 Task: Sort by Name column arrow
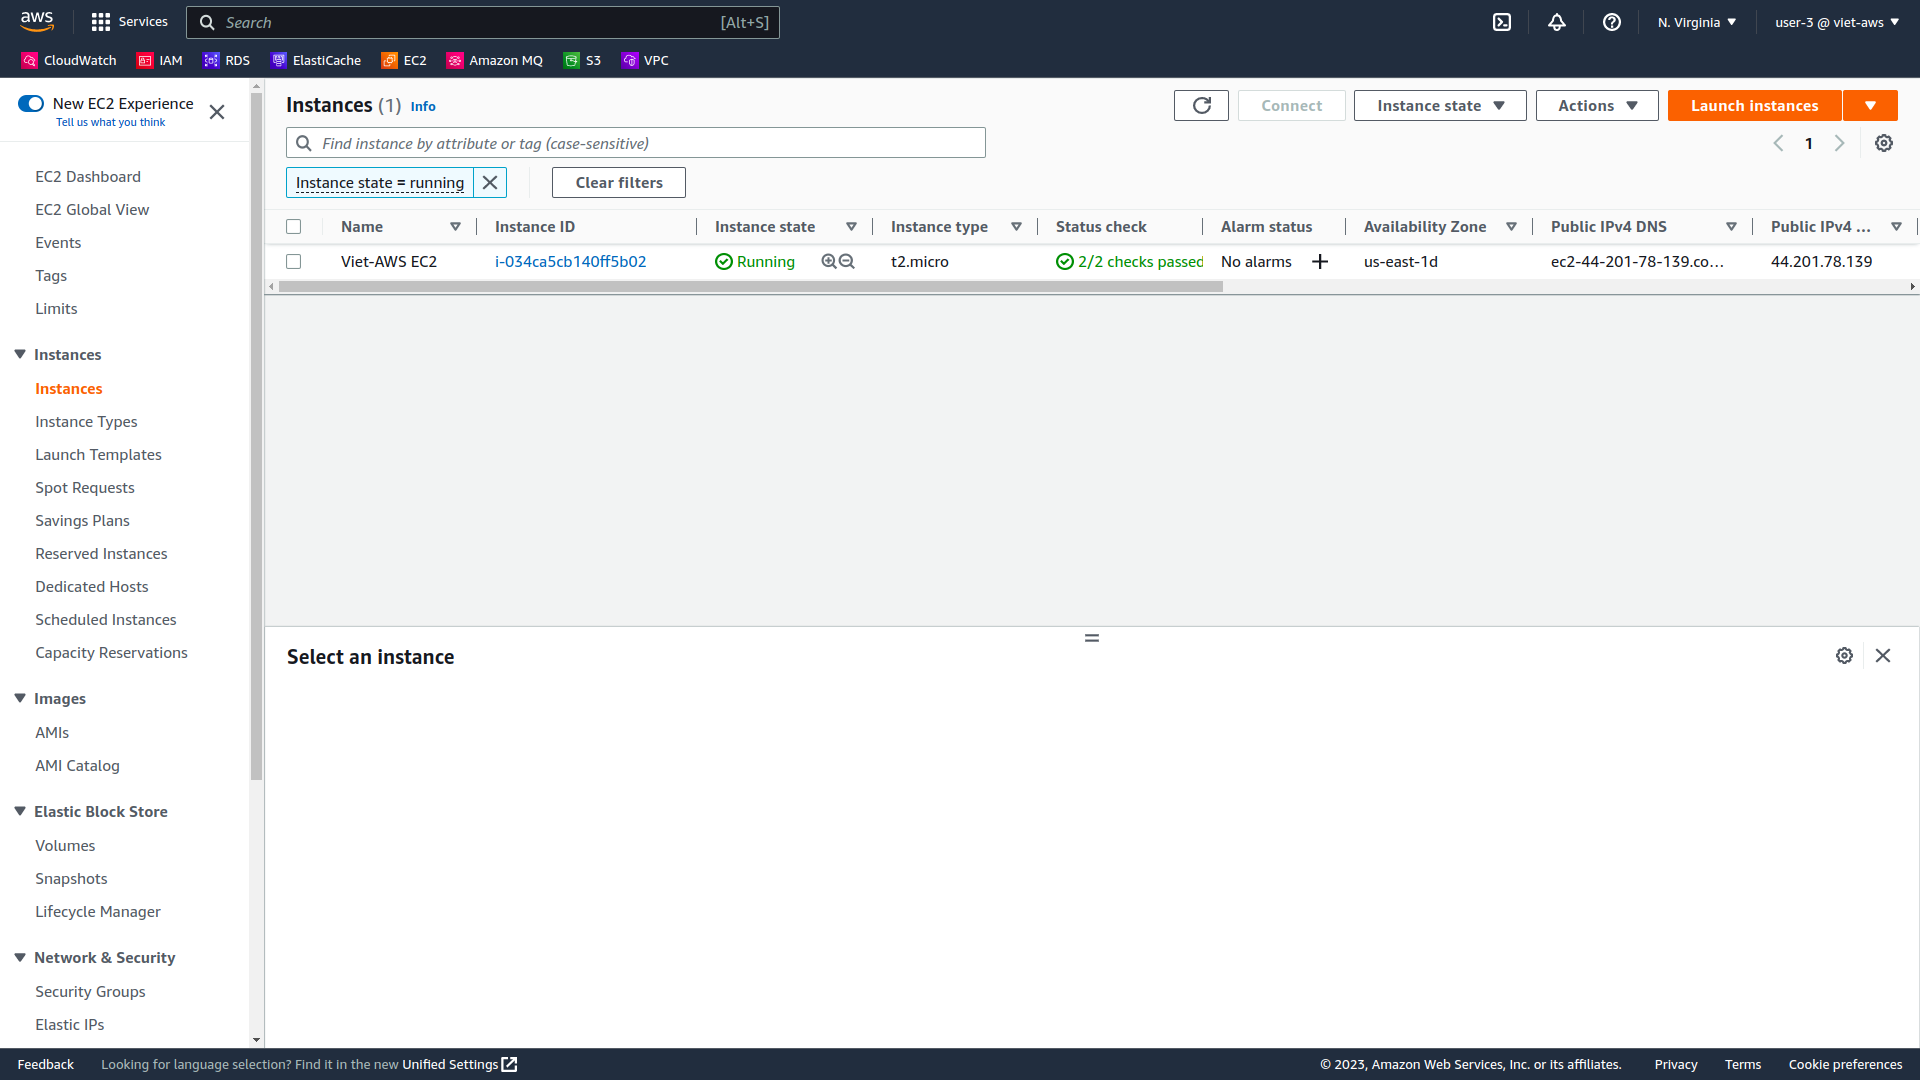(455, 227)
